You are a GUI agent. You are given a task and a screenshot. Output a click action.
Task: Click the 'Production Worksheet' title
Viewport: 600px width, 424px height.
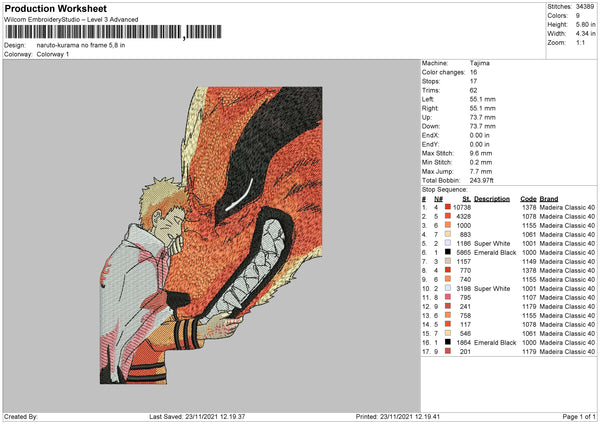55,8
